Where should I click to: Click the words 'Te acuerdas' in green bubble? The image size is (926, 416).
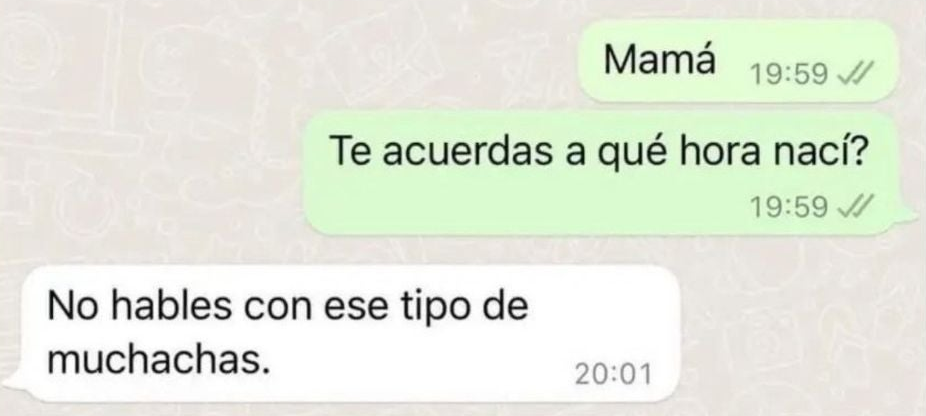pyautogui.click(x=441, y=152)
